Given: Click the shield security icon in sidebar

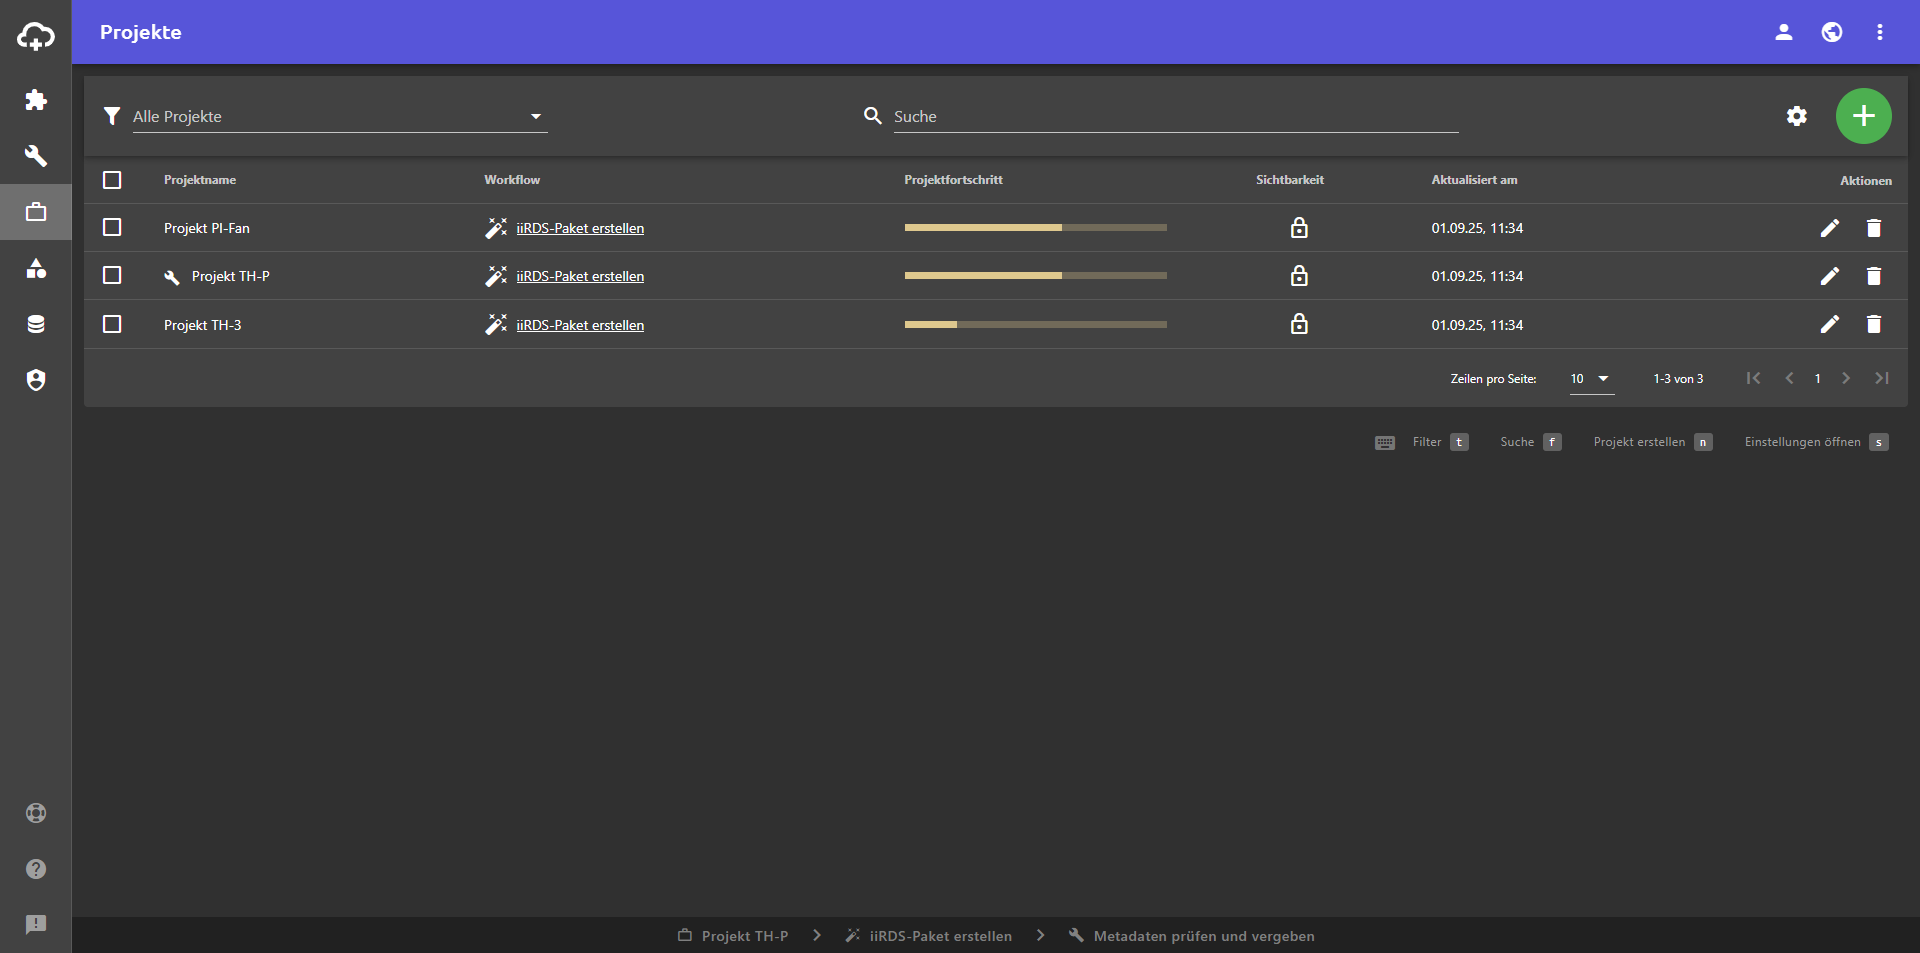Looking at the screenshot, I should tap(36, 380).
